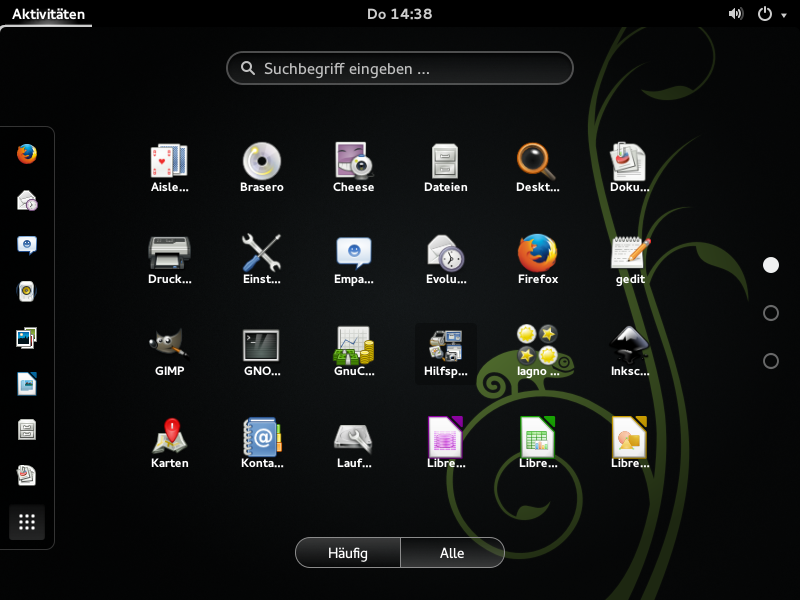Open Kontakte address book
The image size is (800, 600).
tap(262, 443)
